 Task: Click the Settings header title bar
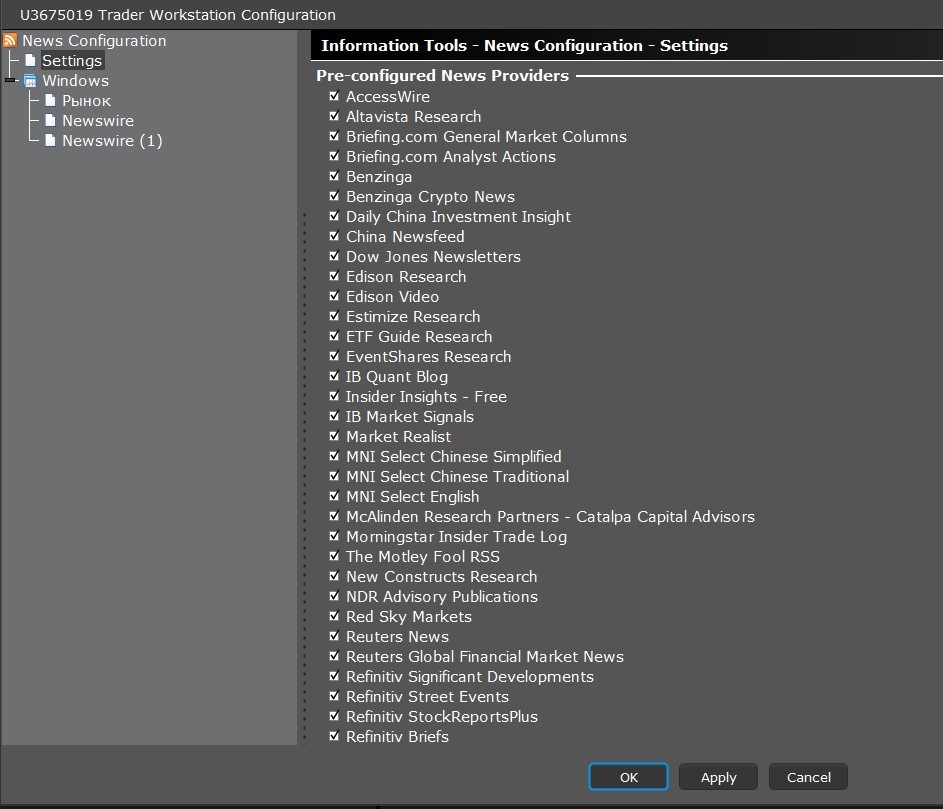627,46
